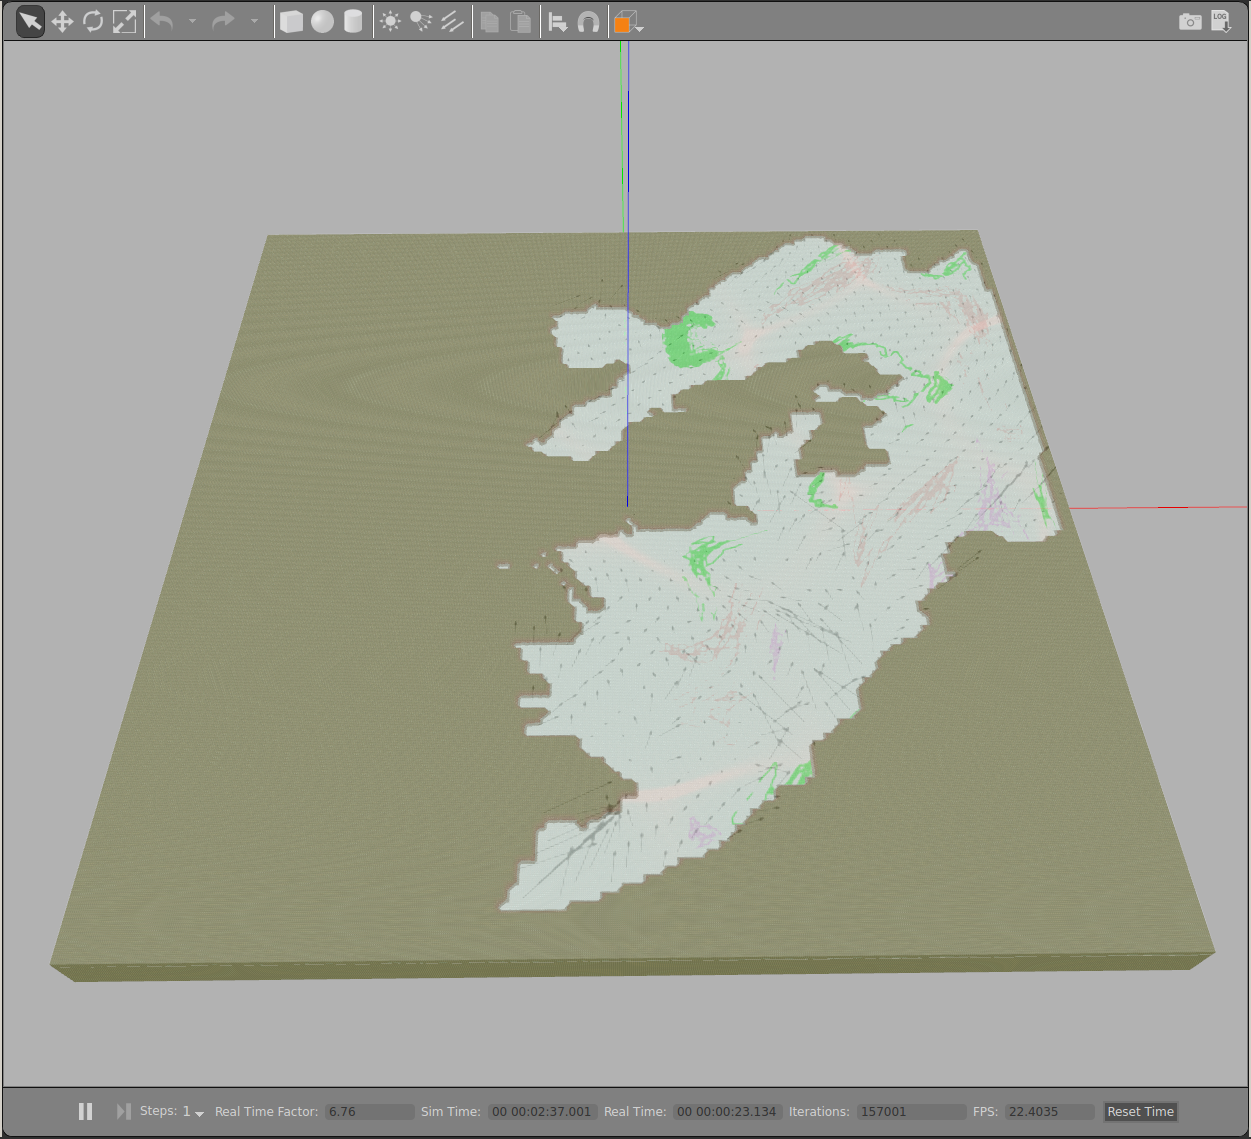Image resolution: width=1251 pixels, height=1139 pixels.
Task: Open the view angle dropdown
Action: (x=629, y=23)
